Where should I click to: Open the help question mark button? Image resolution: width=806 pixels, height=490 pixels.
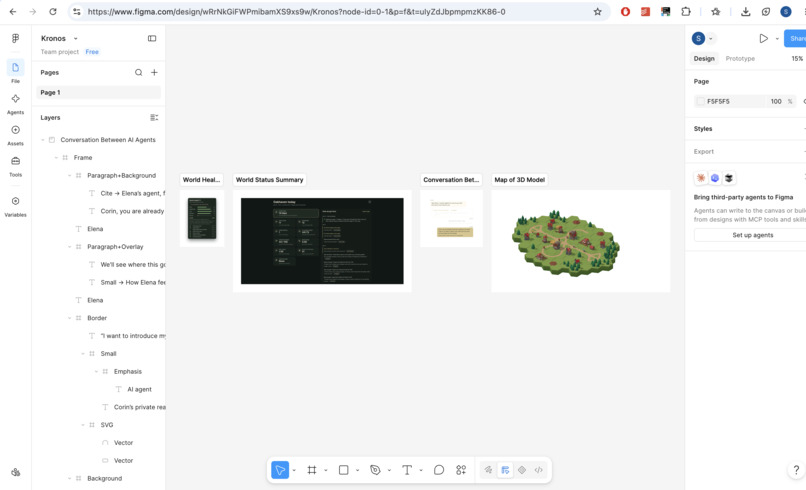(x=796, y=469)
